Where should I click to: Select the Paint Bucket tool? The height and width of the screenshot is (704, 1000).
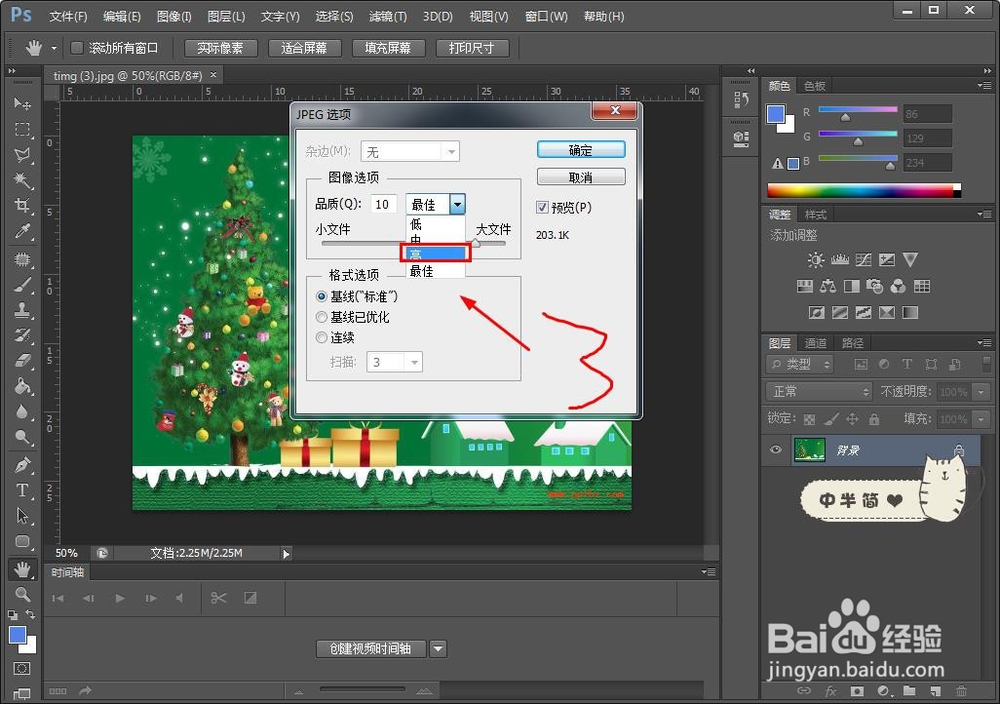click(x=22, y=386)
